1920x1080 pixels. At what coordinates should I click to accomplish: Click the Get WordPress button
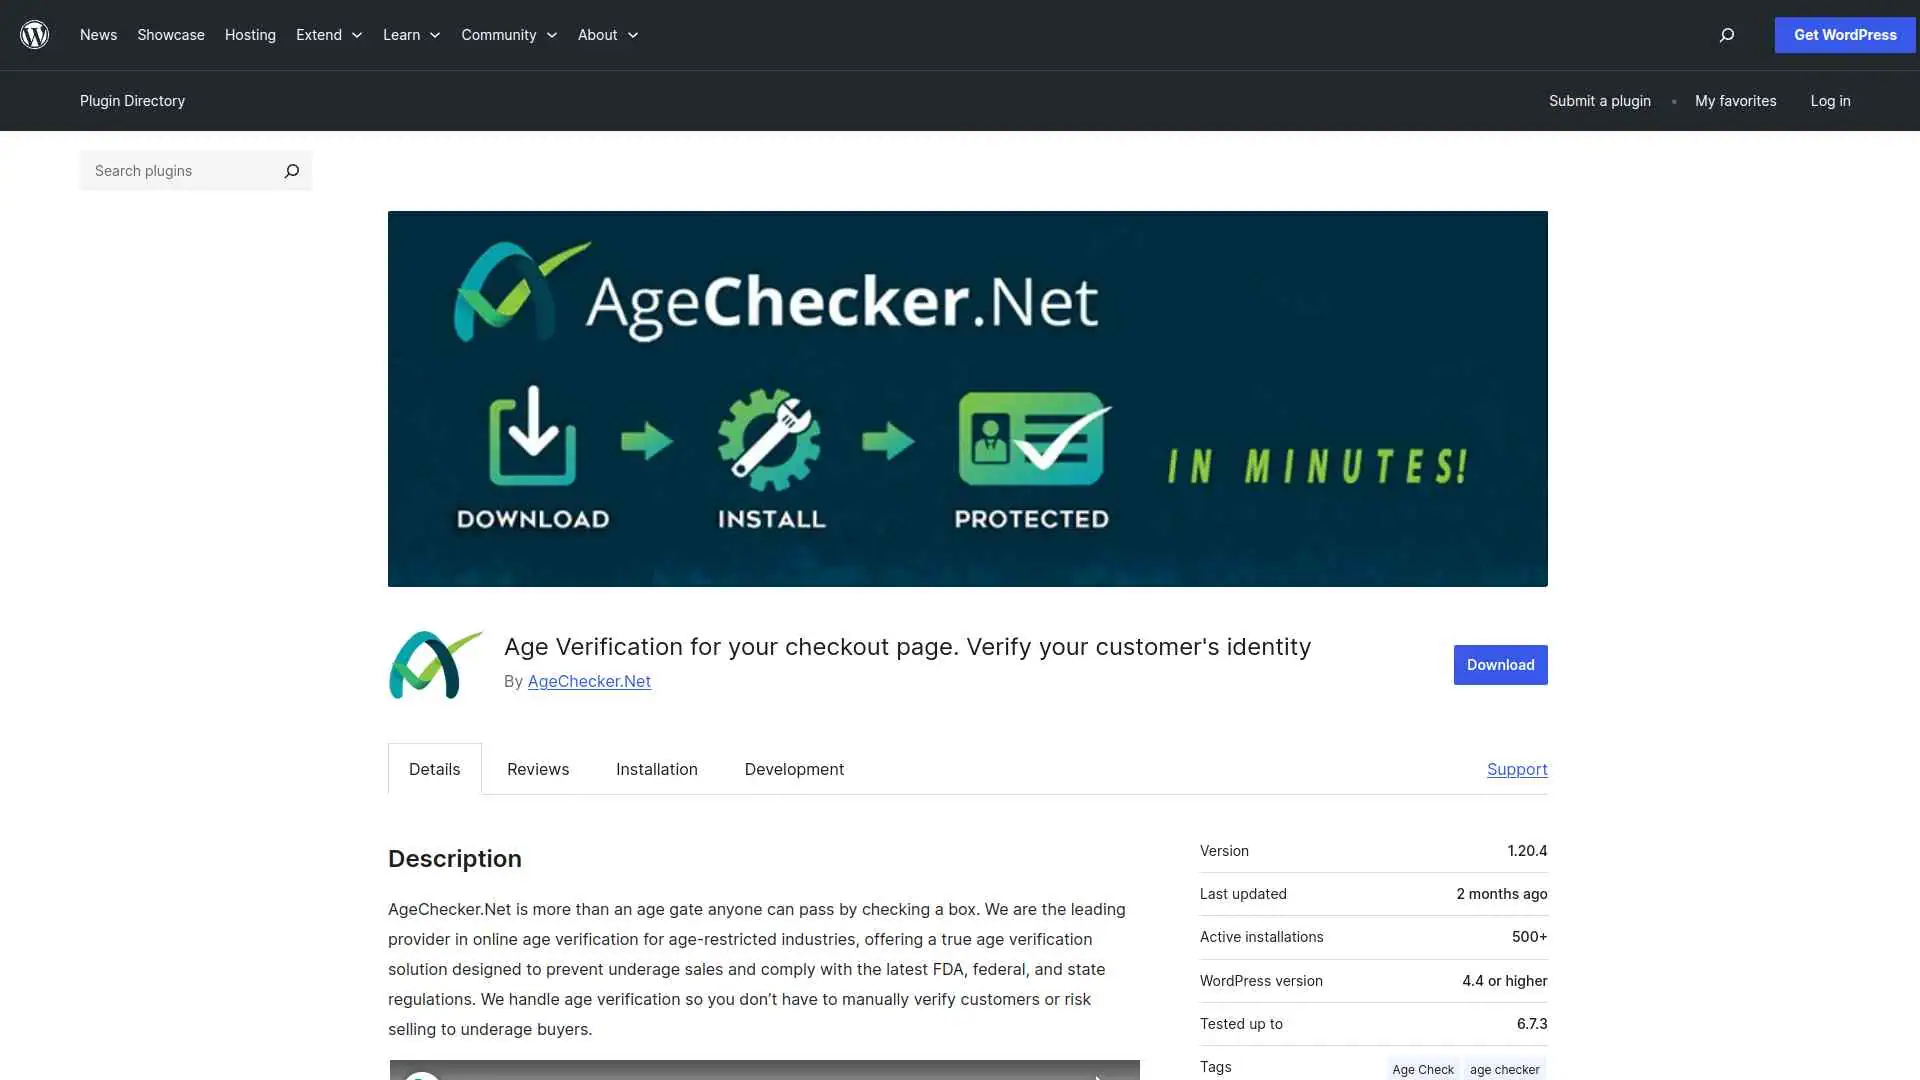click(x=1844, y=35)
